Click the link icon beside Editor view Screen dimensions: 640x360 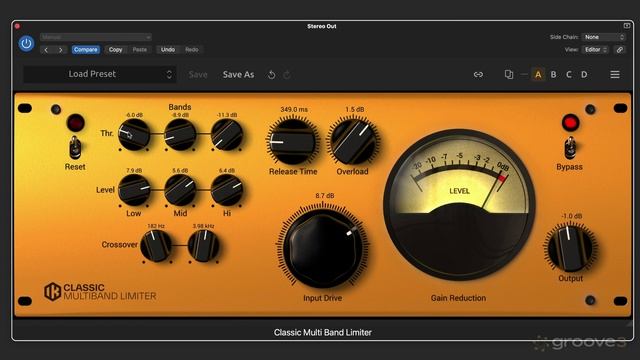pos(620,50)
